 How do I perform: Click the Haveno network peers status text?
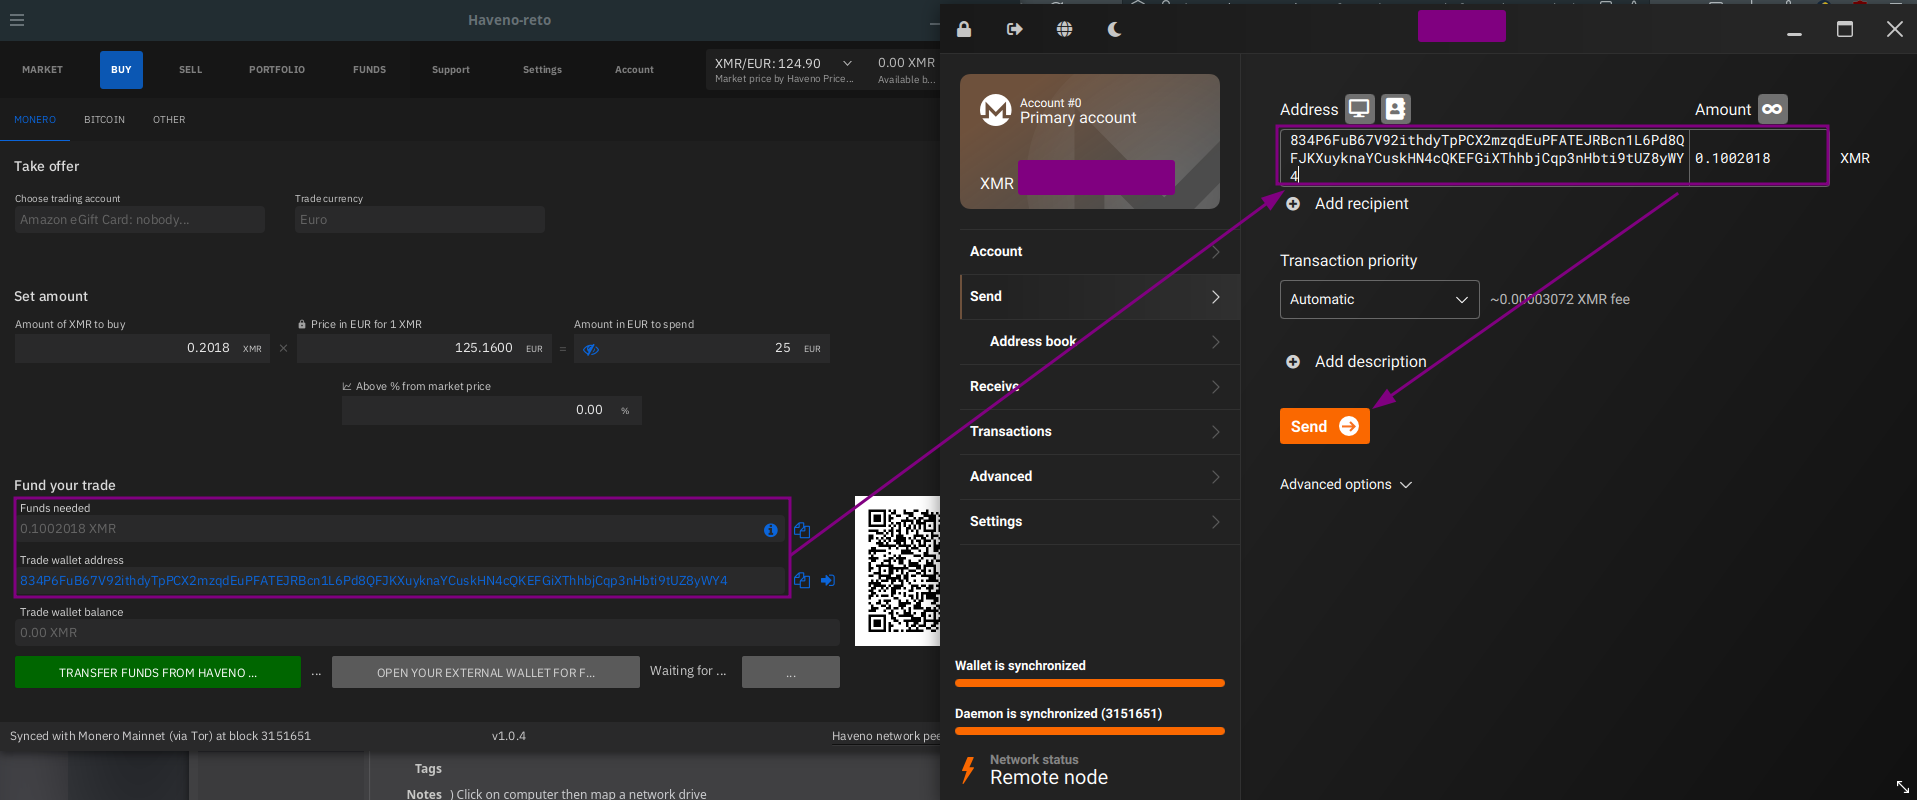886,737
